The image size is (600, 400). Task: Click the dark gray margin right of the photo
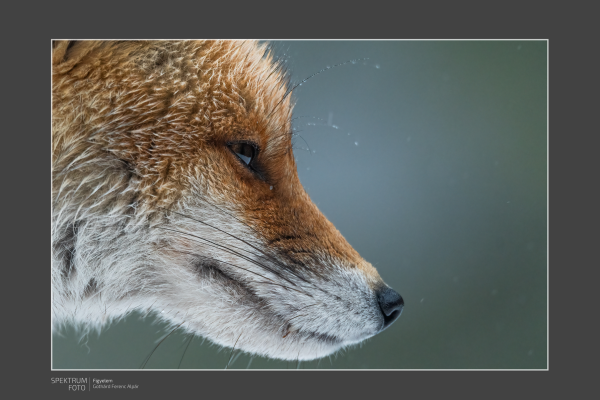coord(573,200)
